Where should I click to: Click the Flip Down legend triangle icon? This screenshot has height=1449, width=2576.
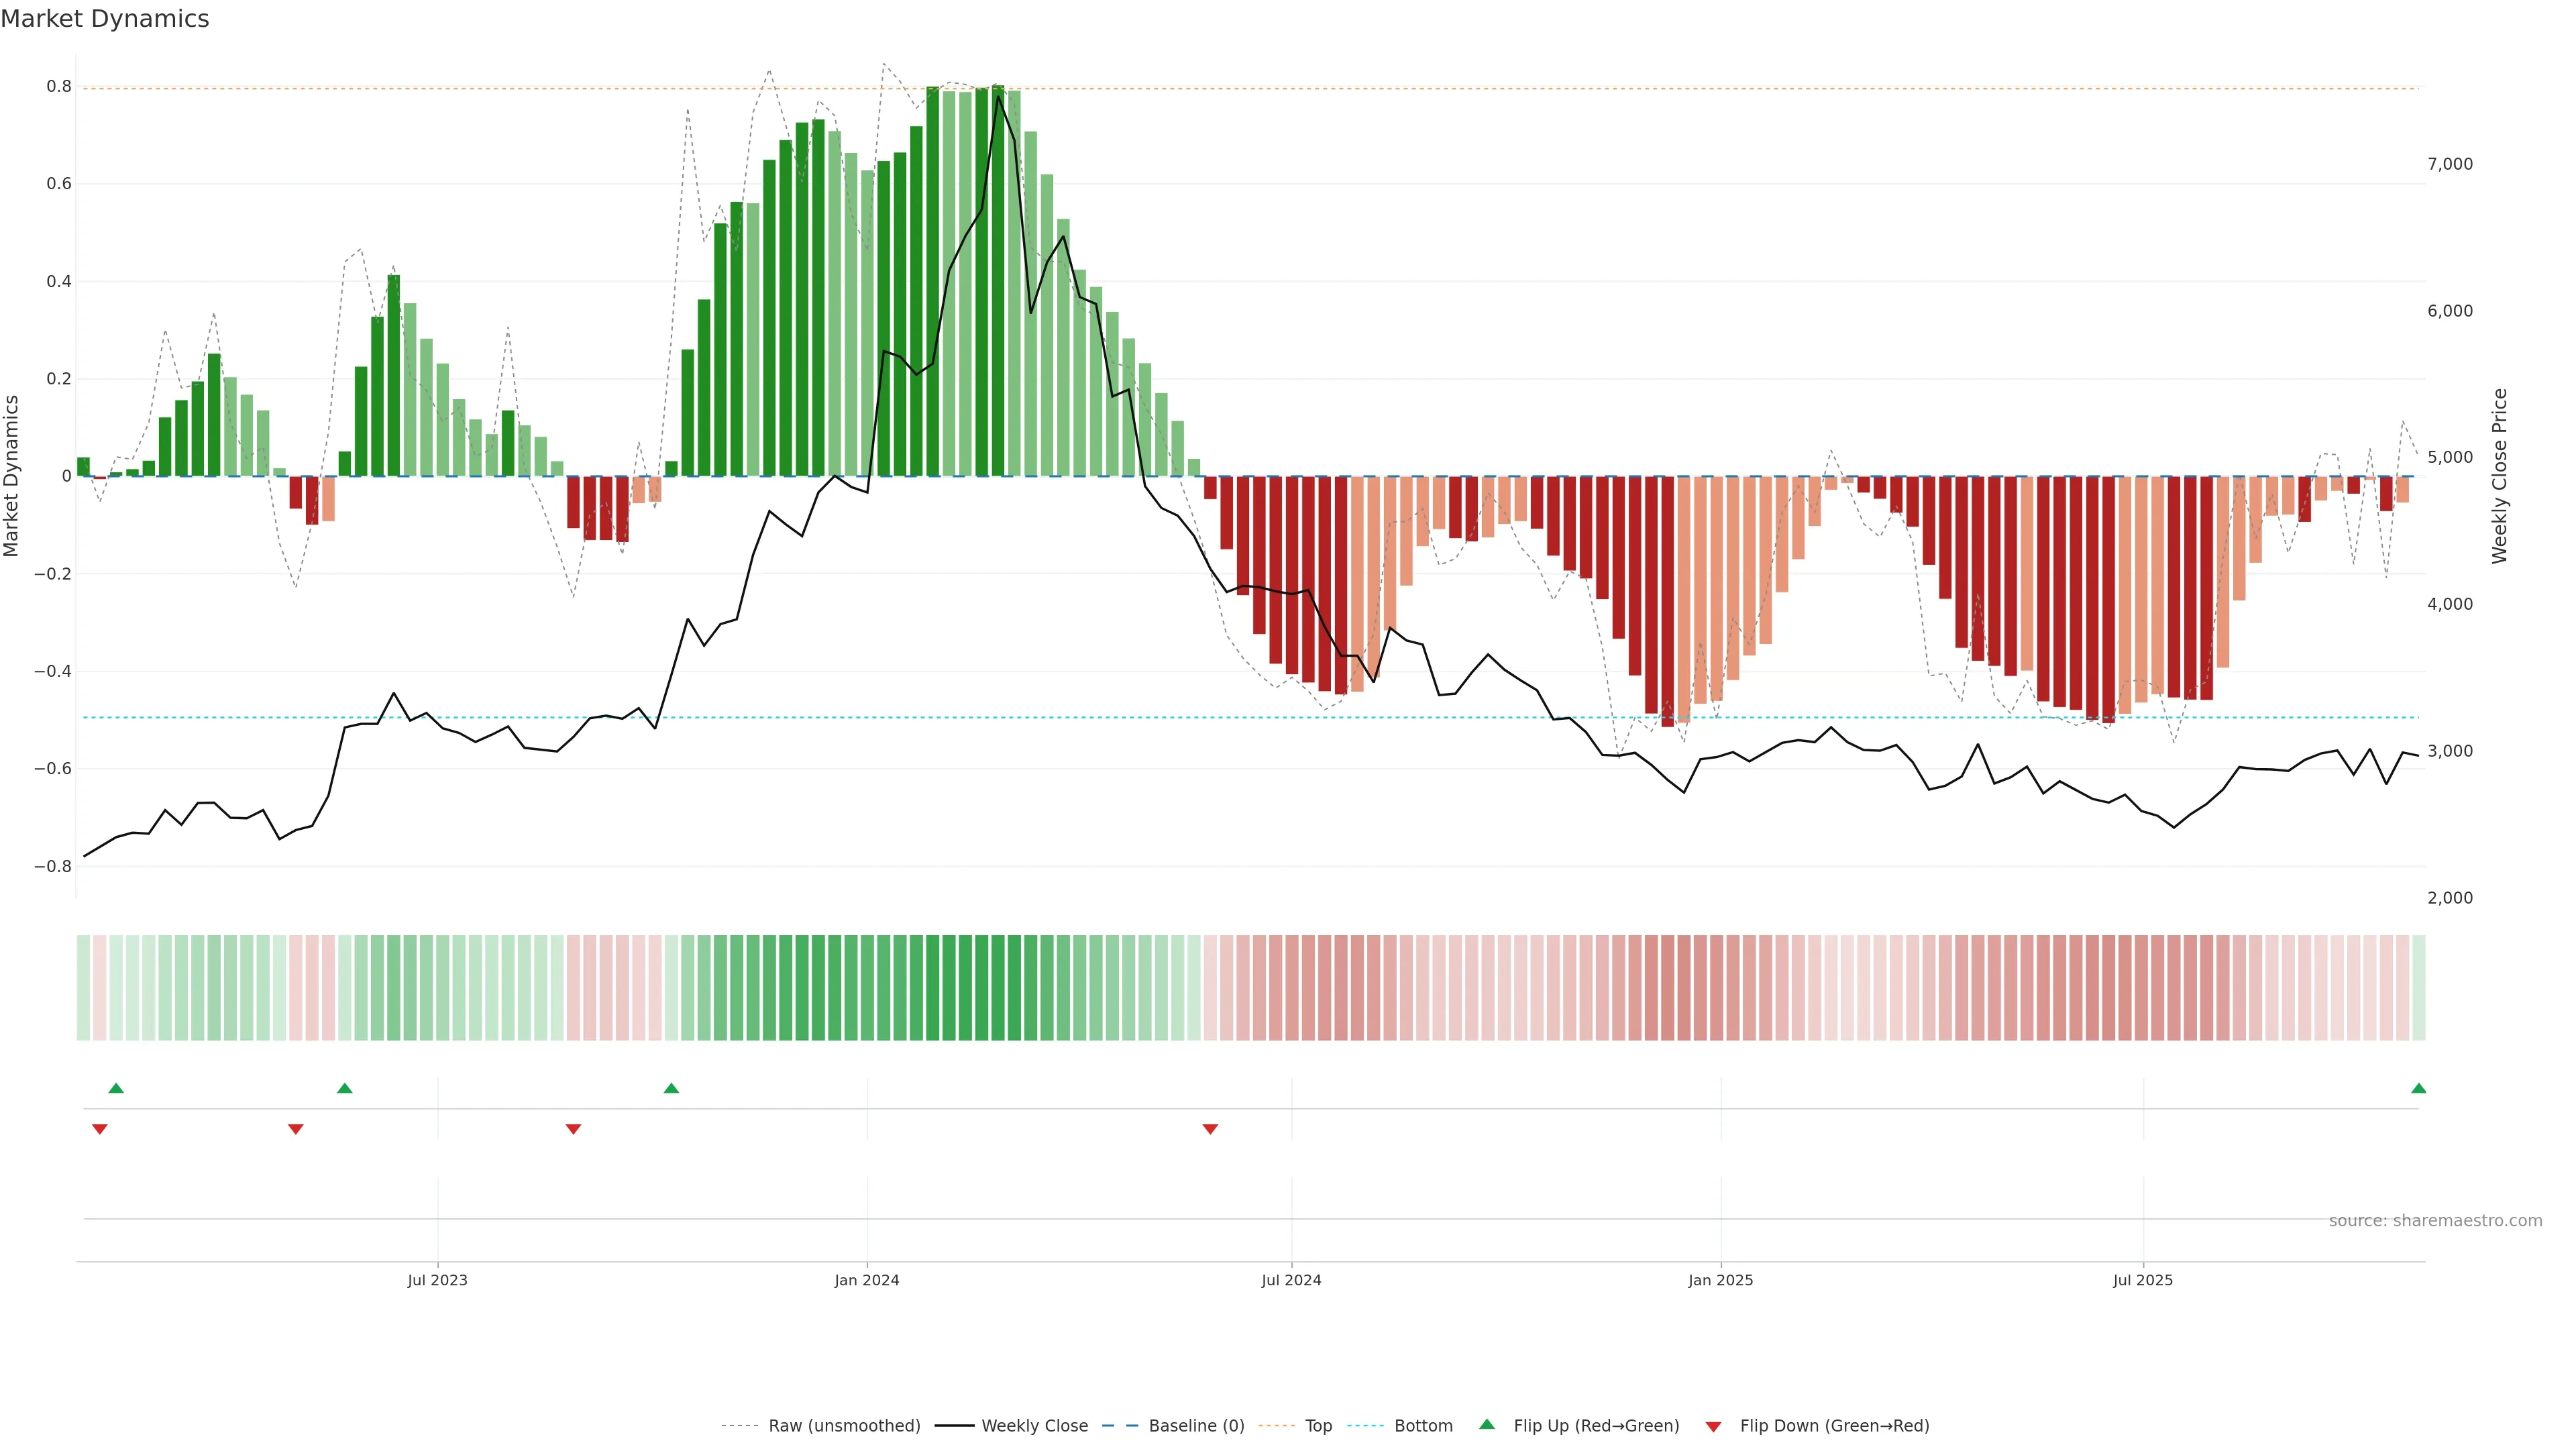1713,1426
